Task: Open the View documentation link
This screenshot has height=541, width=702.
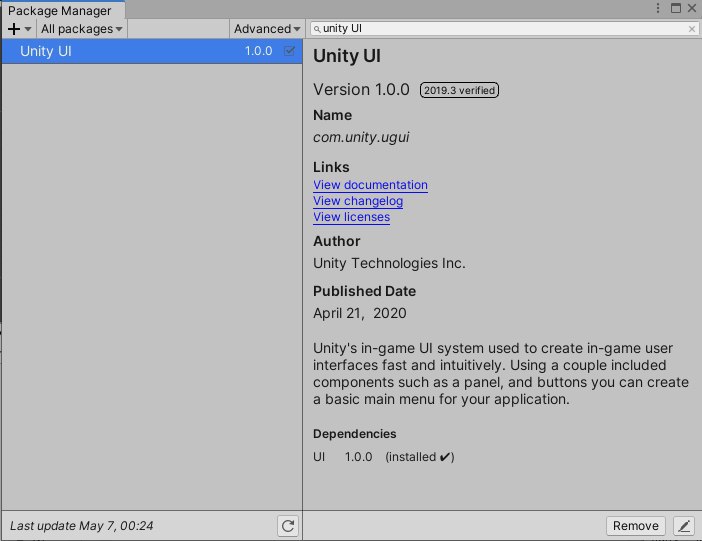Action: coord(370,185)
